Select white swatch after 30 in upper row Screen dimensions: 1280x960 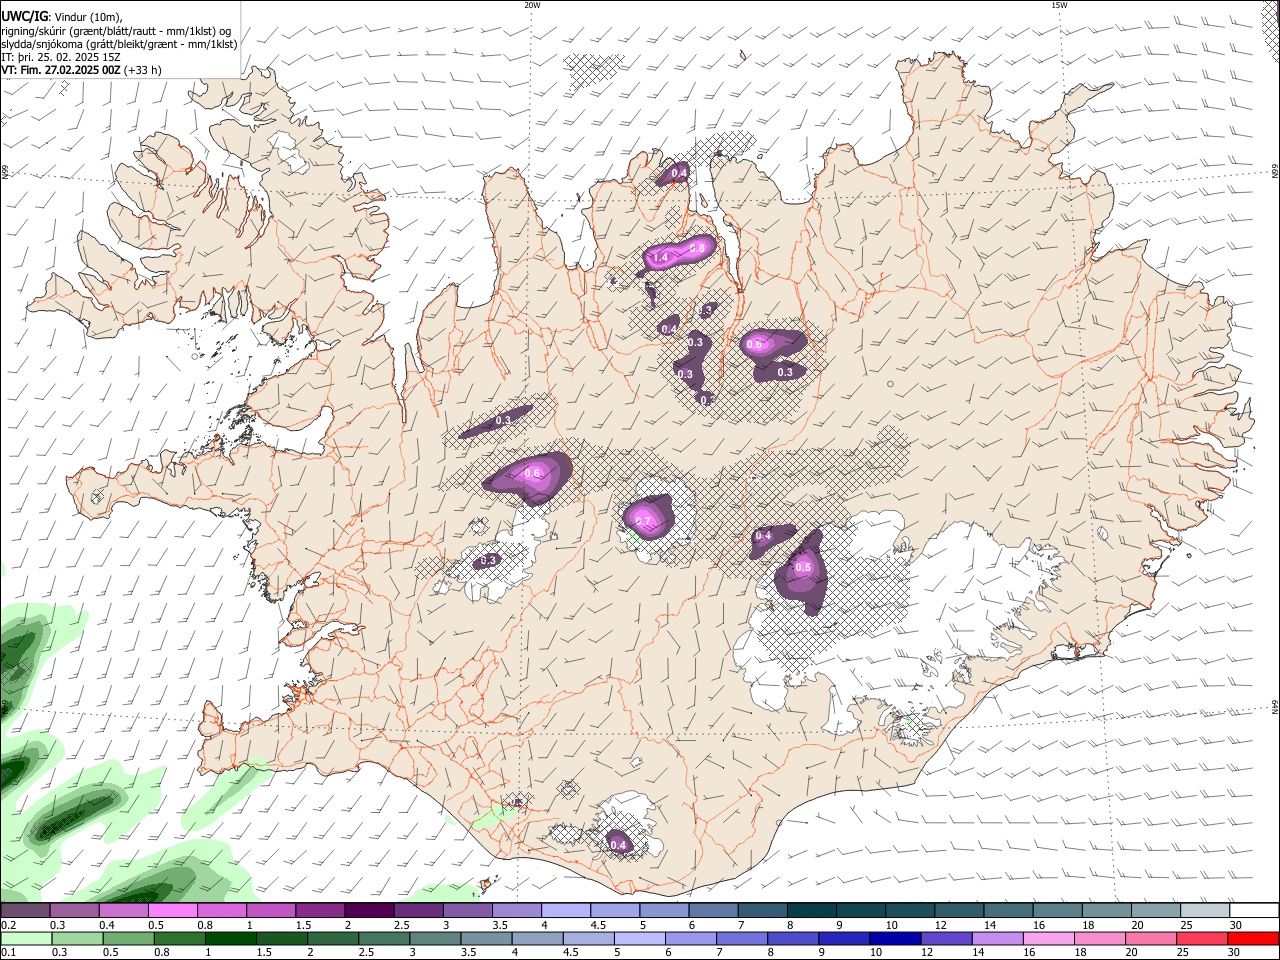[1255, 910]
